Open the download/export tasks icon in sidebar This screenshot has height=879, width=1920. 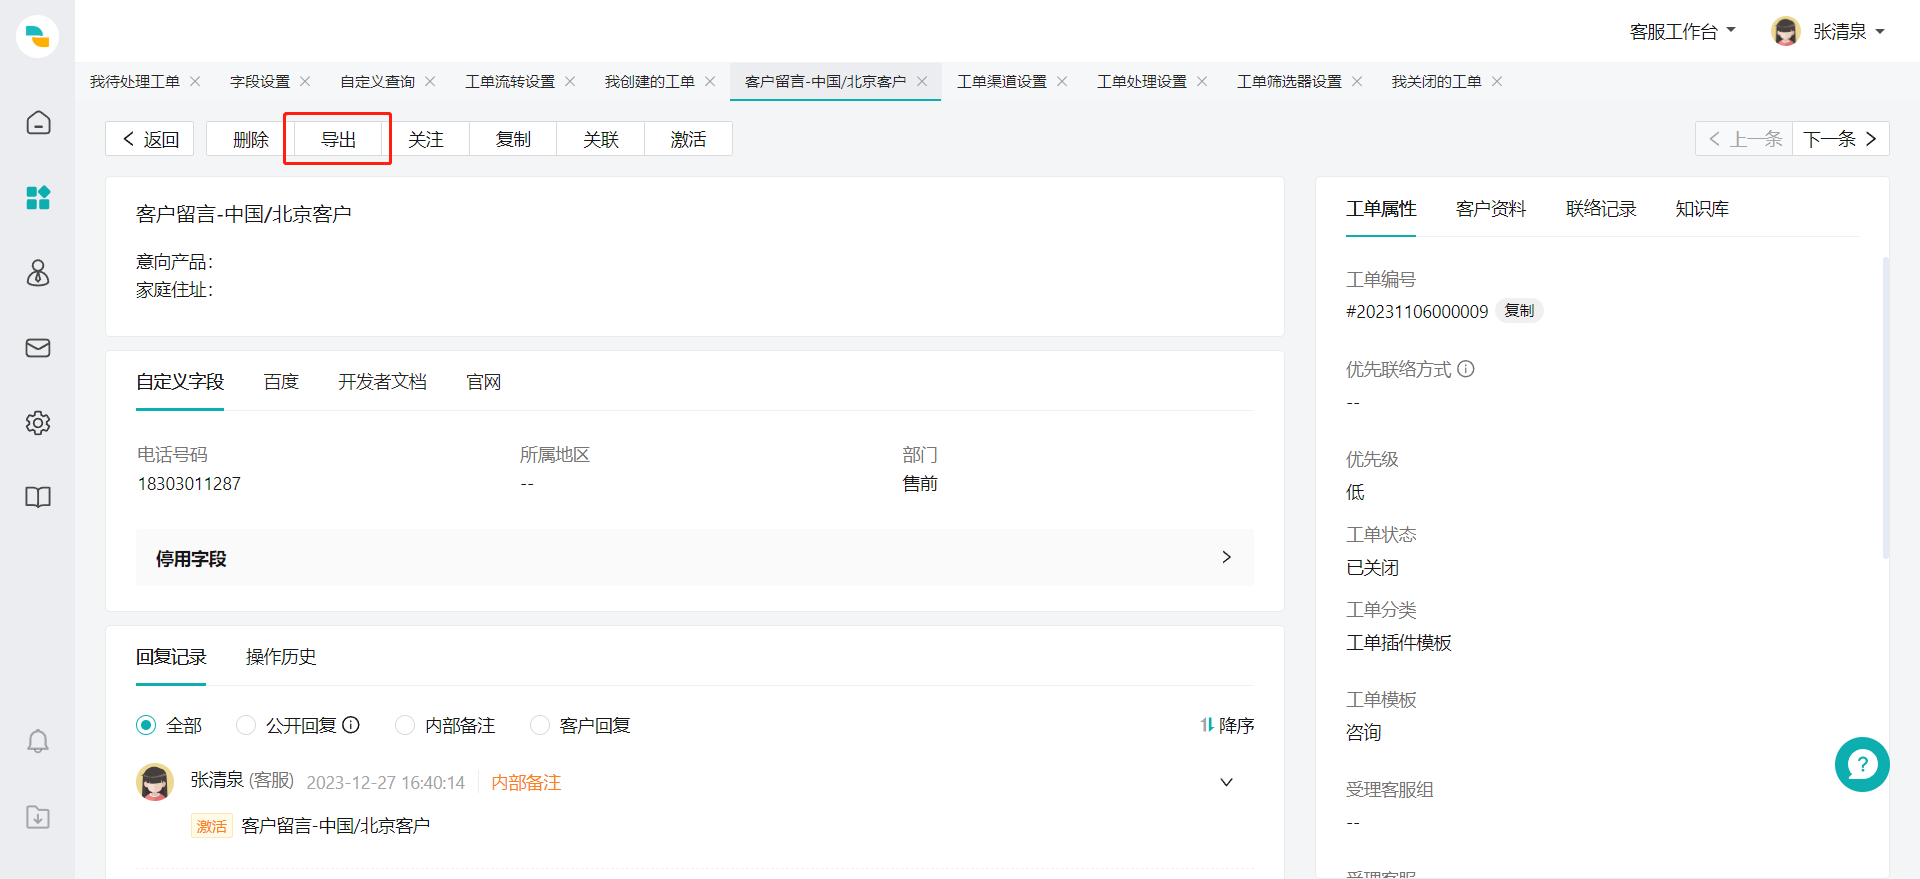point(38,817)
